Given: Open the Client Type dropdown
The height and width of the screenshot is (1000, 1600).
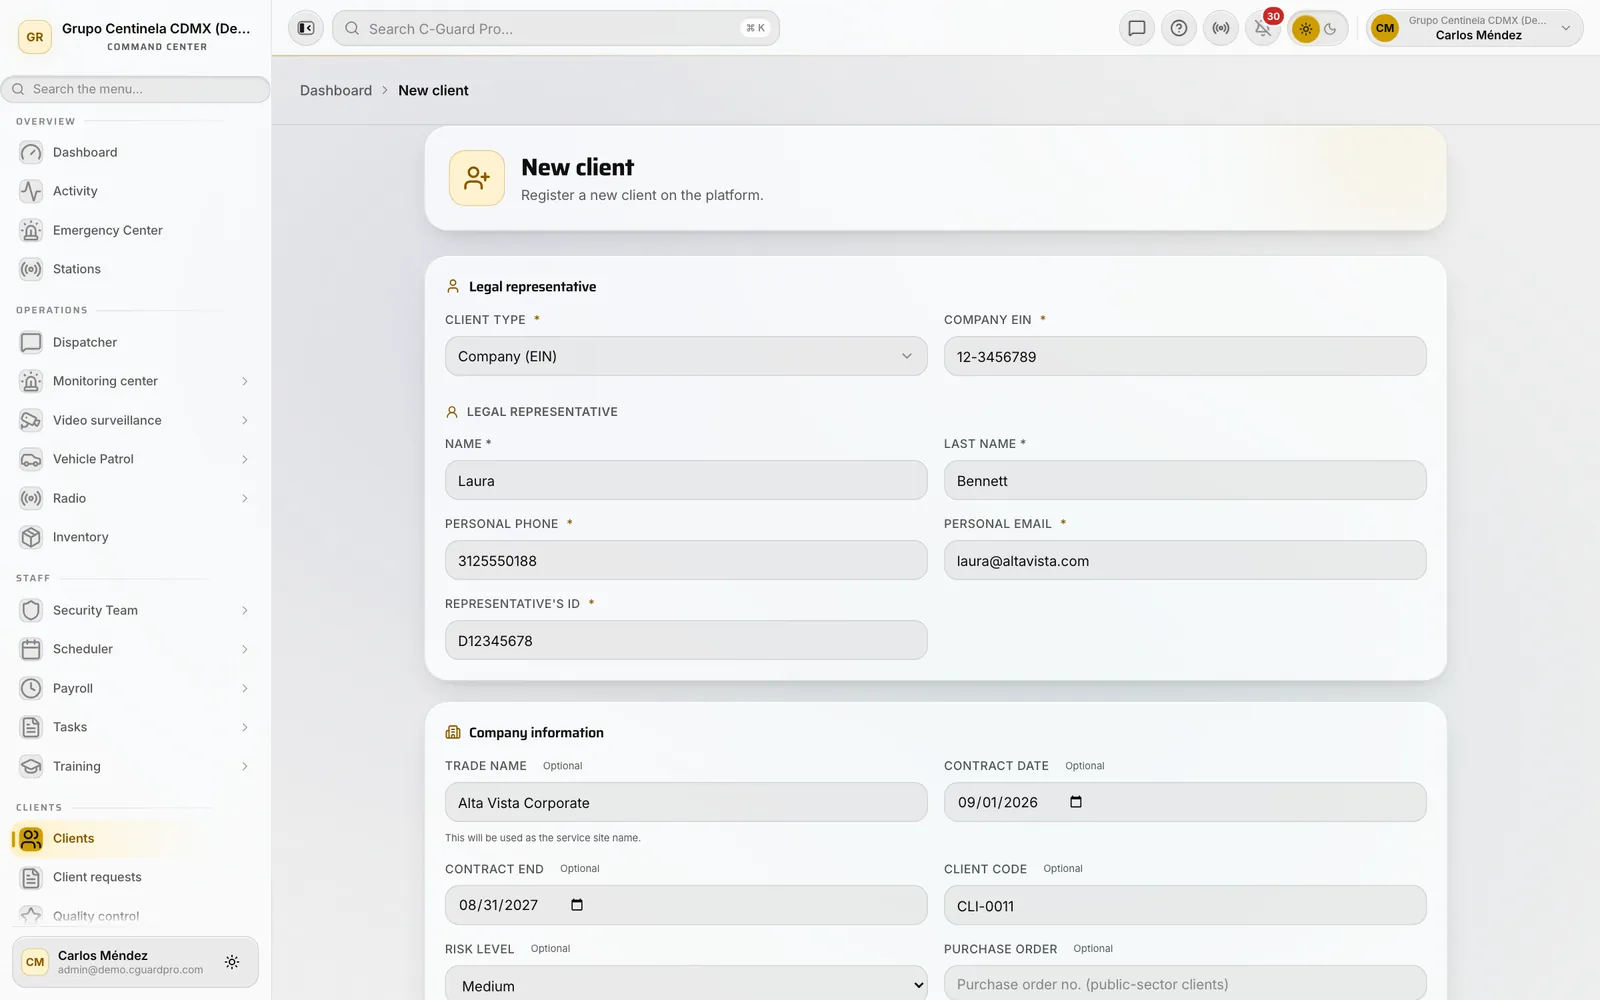Looking at the screenshot, I should pyautogui.click(x=686, y=356).
